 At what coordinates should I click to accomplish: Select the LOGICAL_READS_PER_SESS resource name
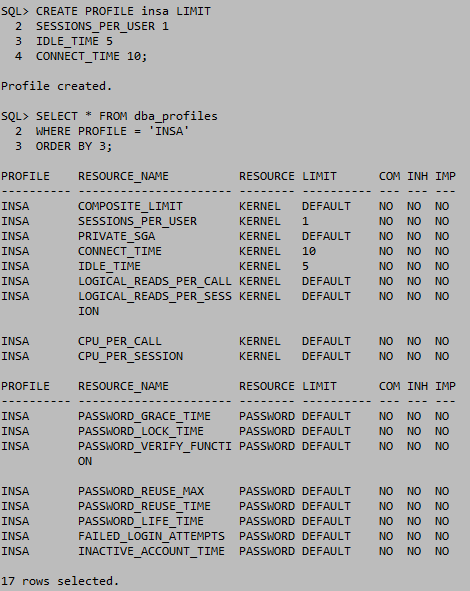pyautogui.click(x=155, y=297)
